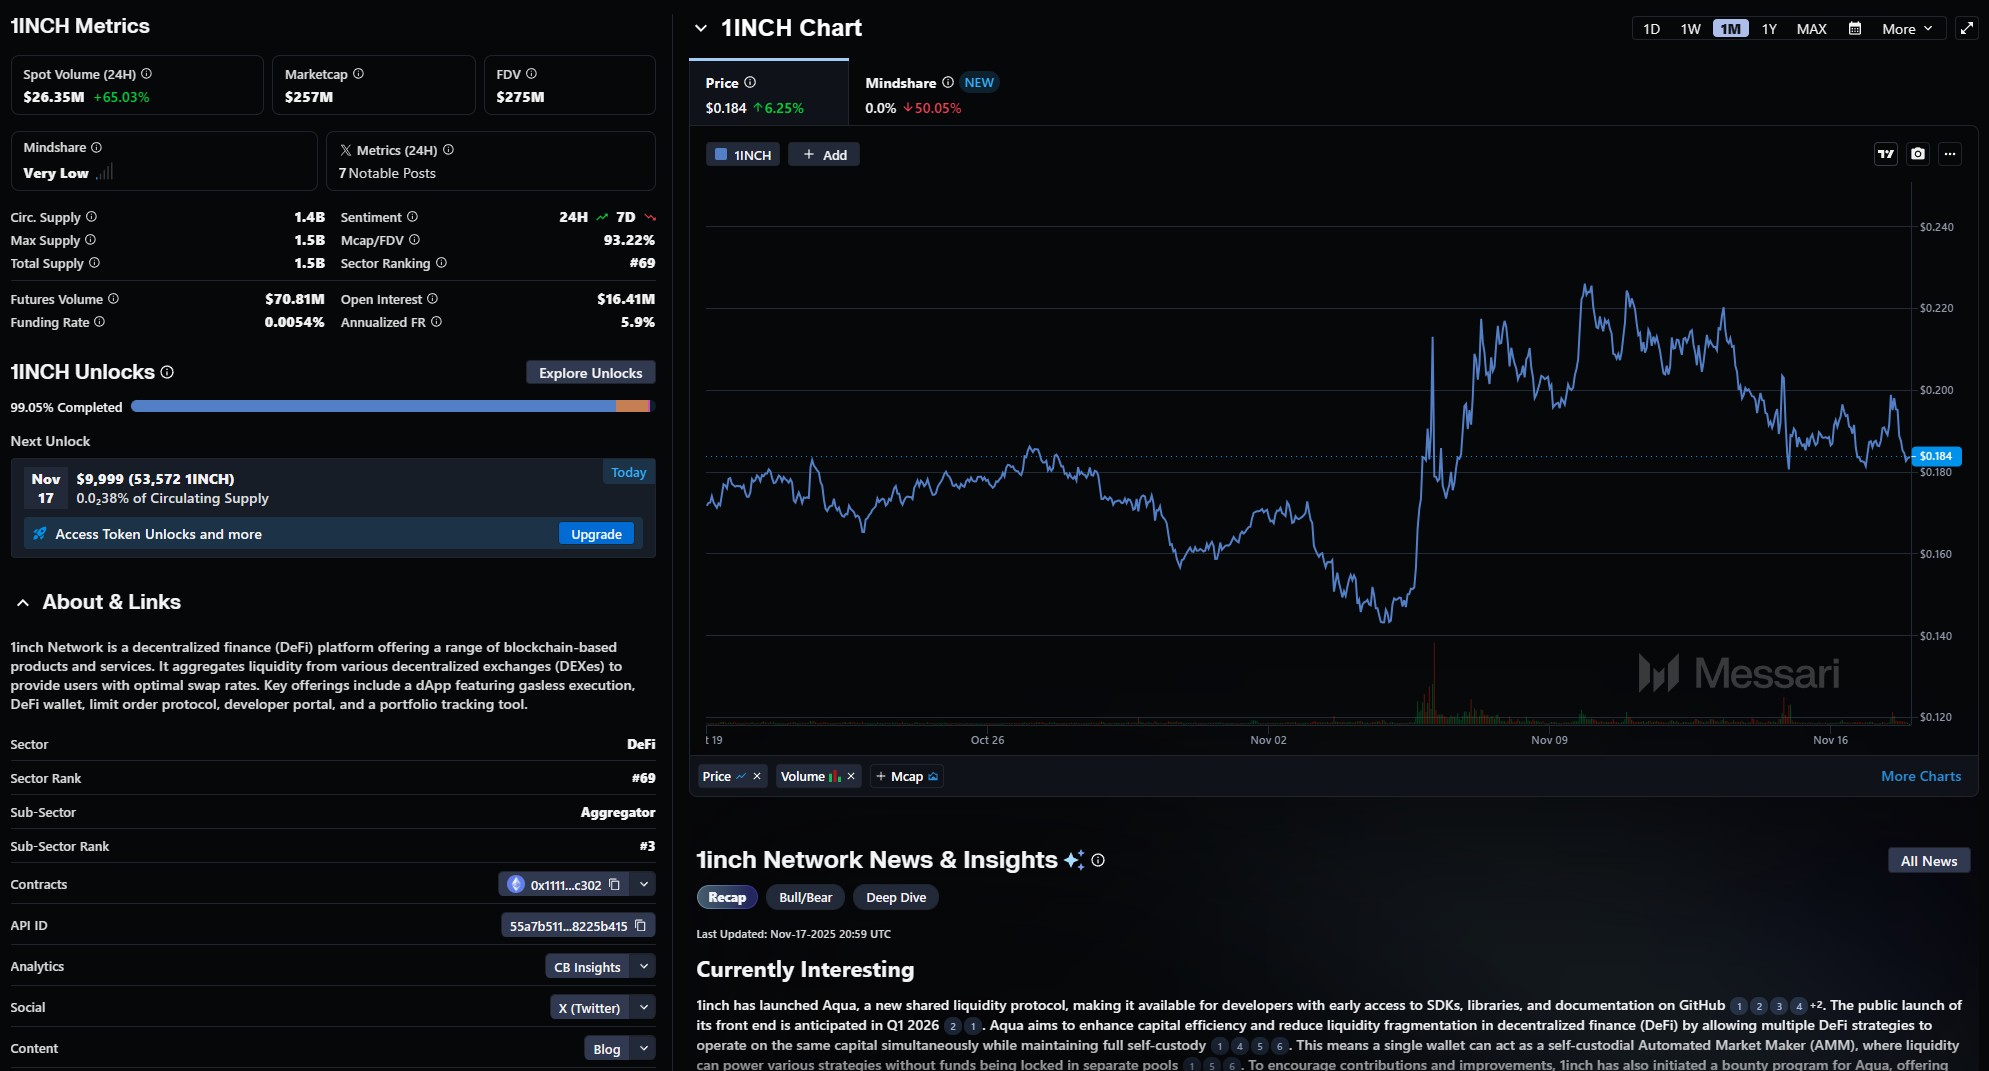This screenshot has height=1071, width=1989.
Task: Click info icon beside Open Interest
Action: [x=433, y=299]
